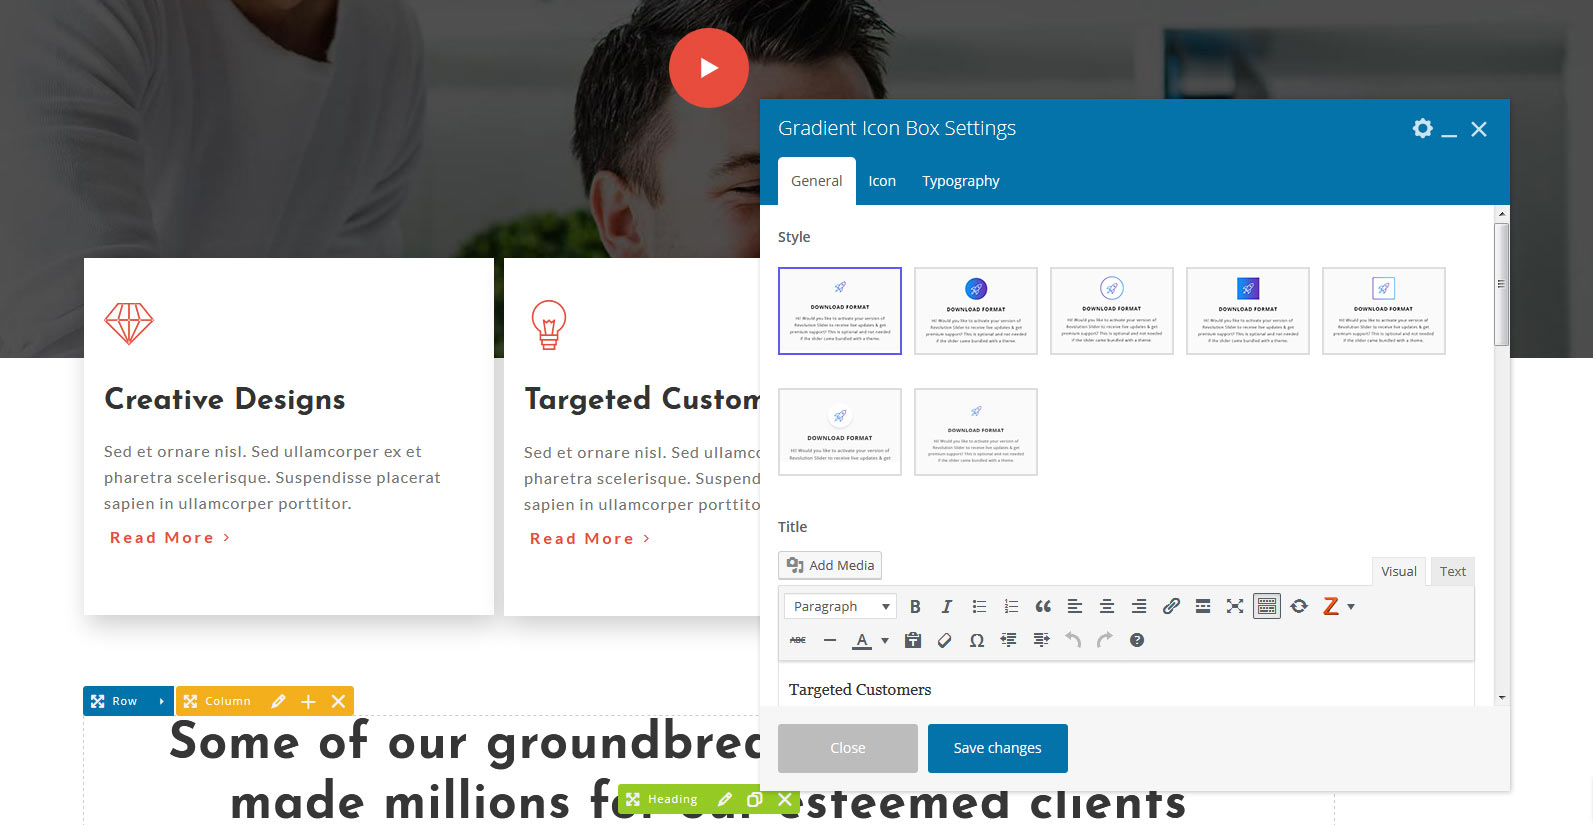1593x825 pixels.
Task: Click the Paste as text clipboard icon
Action: 913,640
